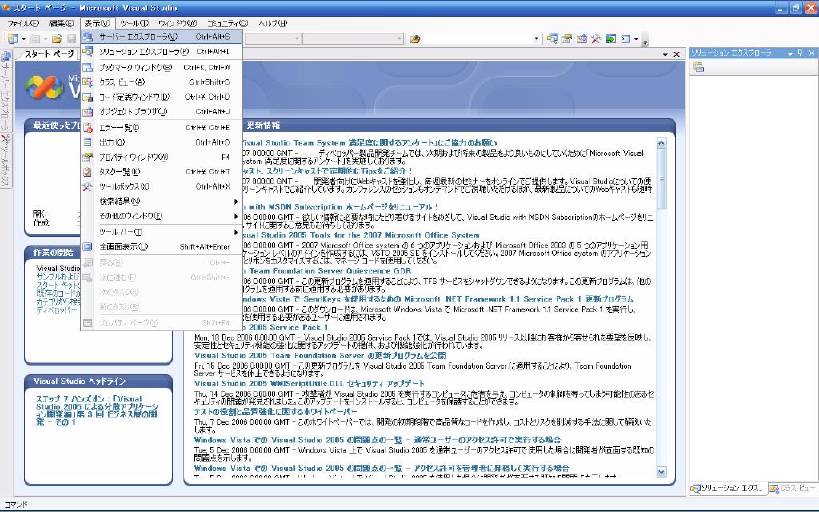Open the Other Windows toolbar dropdown arrow

coord(636,39)
